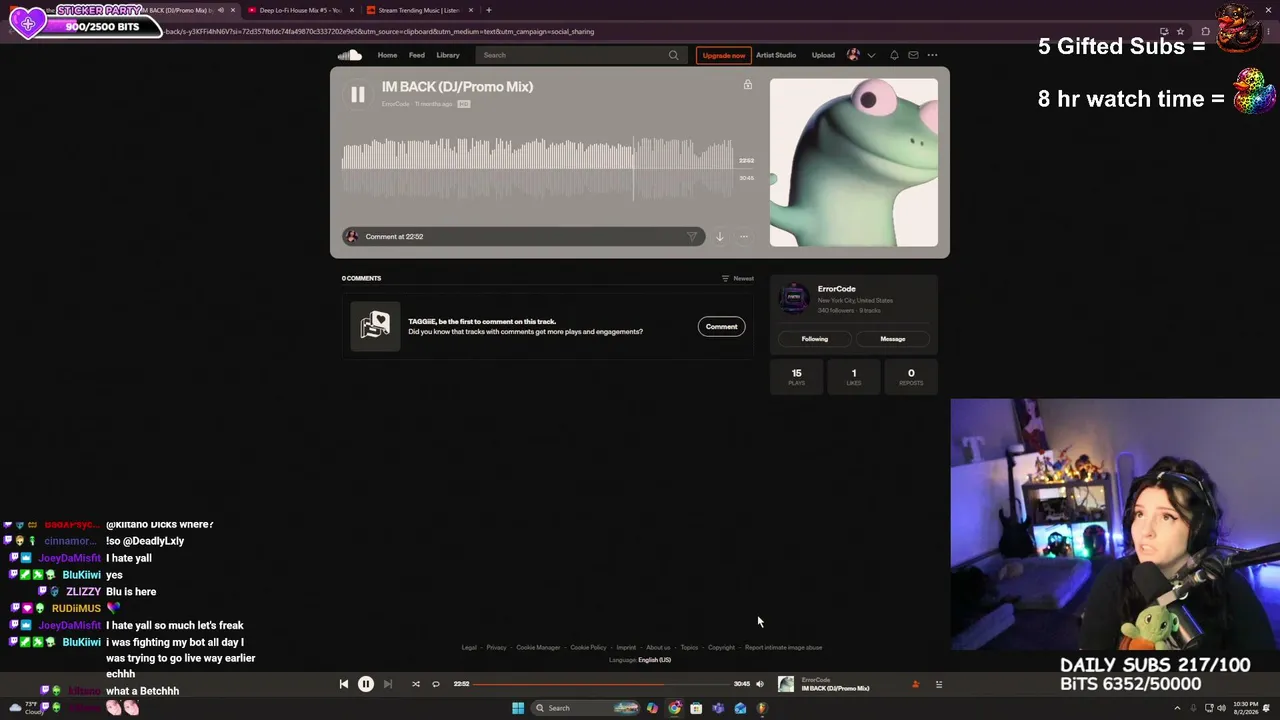Image resolution: width=1280 pixels, height=720 pixels.
Task: Click the Upgrade now button
Action: pos(723,55)
